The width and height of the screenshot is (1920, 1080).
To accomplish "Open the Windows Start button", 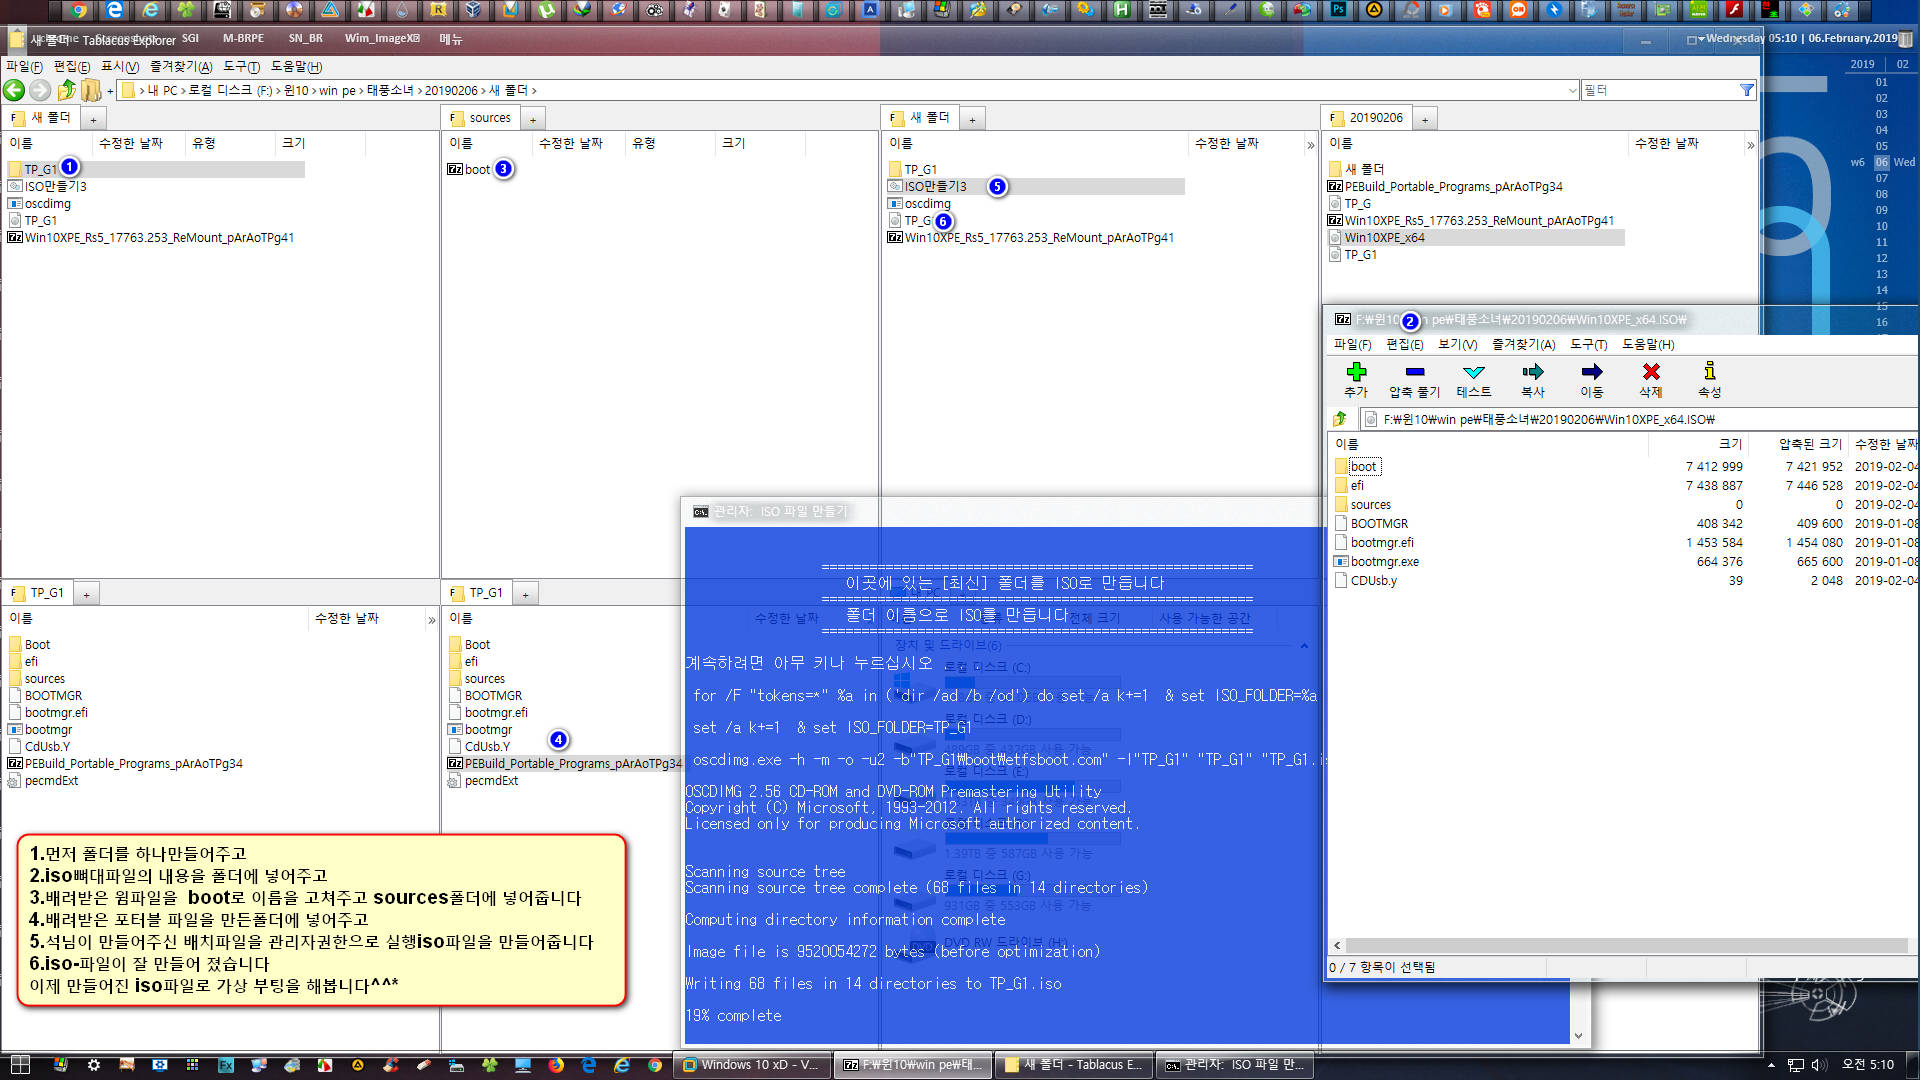I will click(x=20, y=1066).
